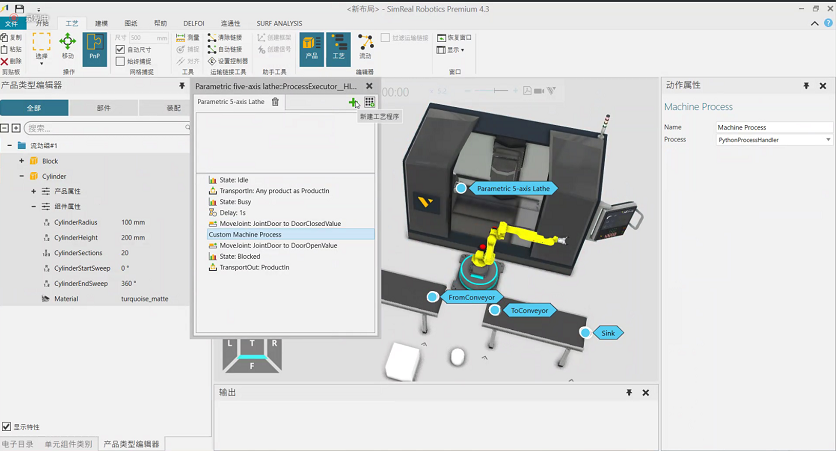836x451 pixels.
Task: Open the Process dropdown
Action: (x=828, y=140)
